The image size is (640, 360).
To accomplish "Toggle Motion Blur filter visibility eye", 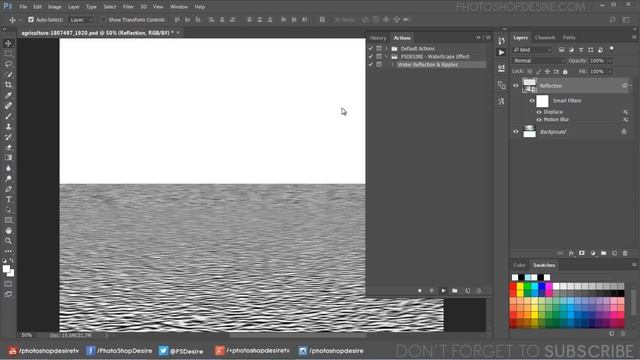I will pyautogui.click(x=539, y=120).
